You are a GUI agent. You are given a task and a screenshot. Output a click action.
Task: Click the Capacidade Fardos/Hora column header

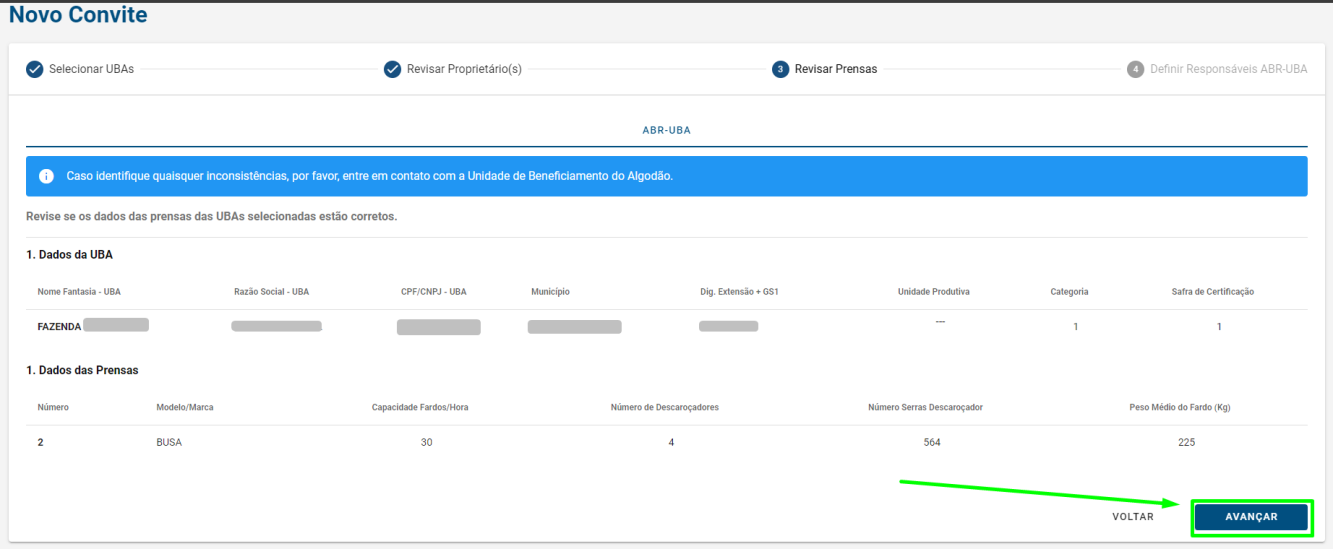coord(420,407)
